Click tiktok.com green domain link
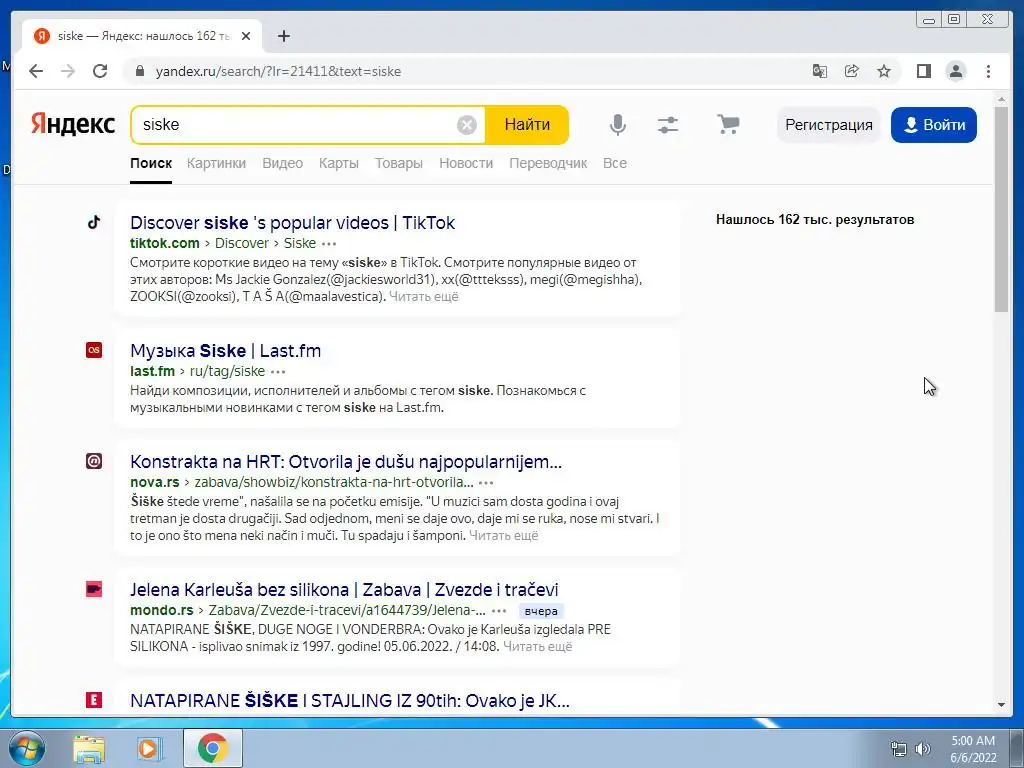The width and height of the screenshot is (1024, 768). point(165,243)
